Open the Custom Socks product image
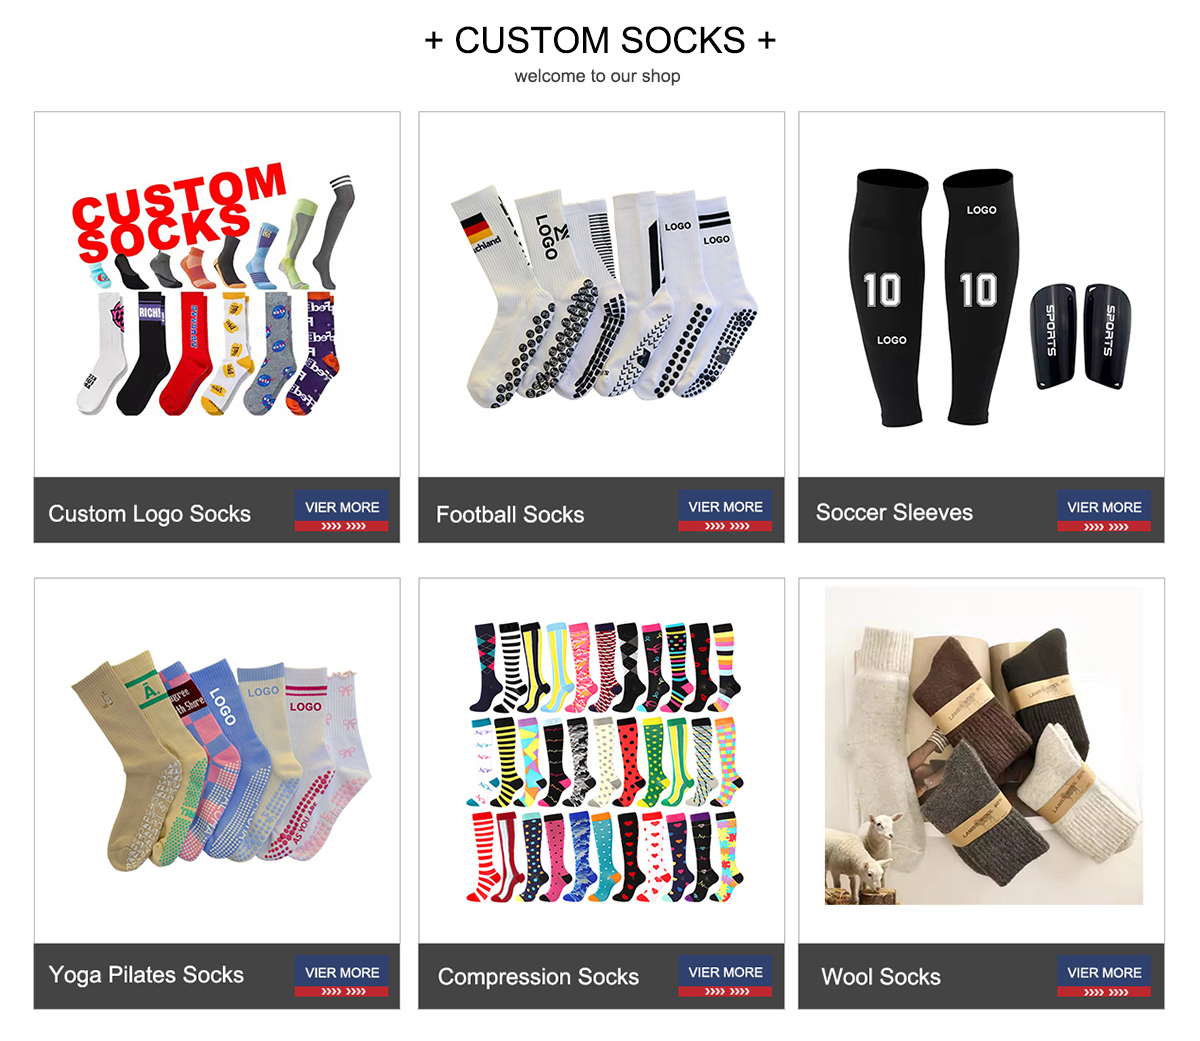The width and height of the screenshot is (1200, 1041). [217, 294]
